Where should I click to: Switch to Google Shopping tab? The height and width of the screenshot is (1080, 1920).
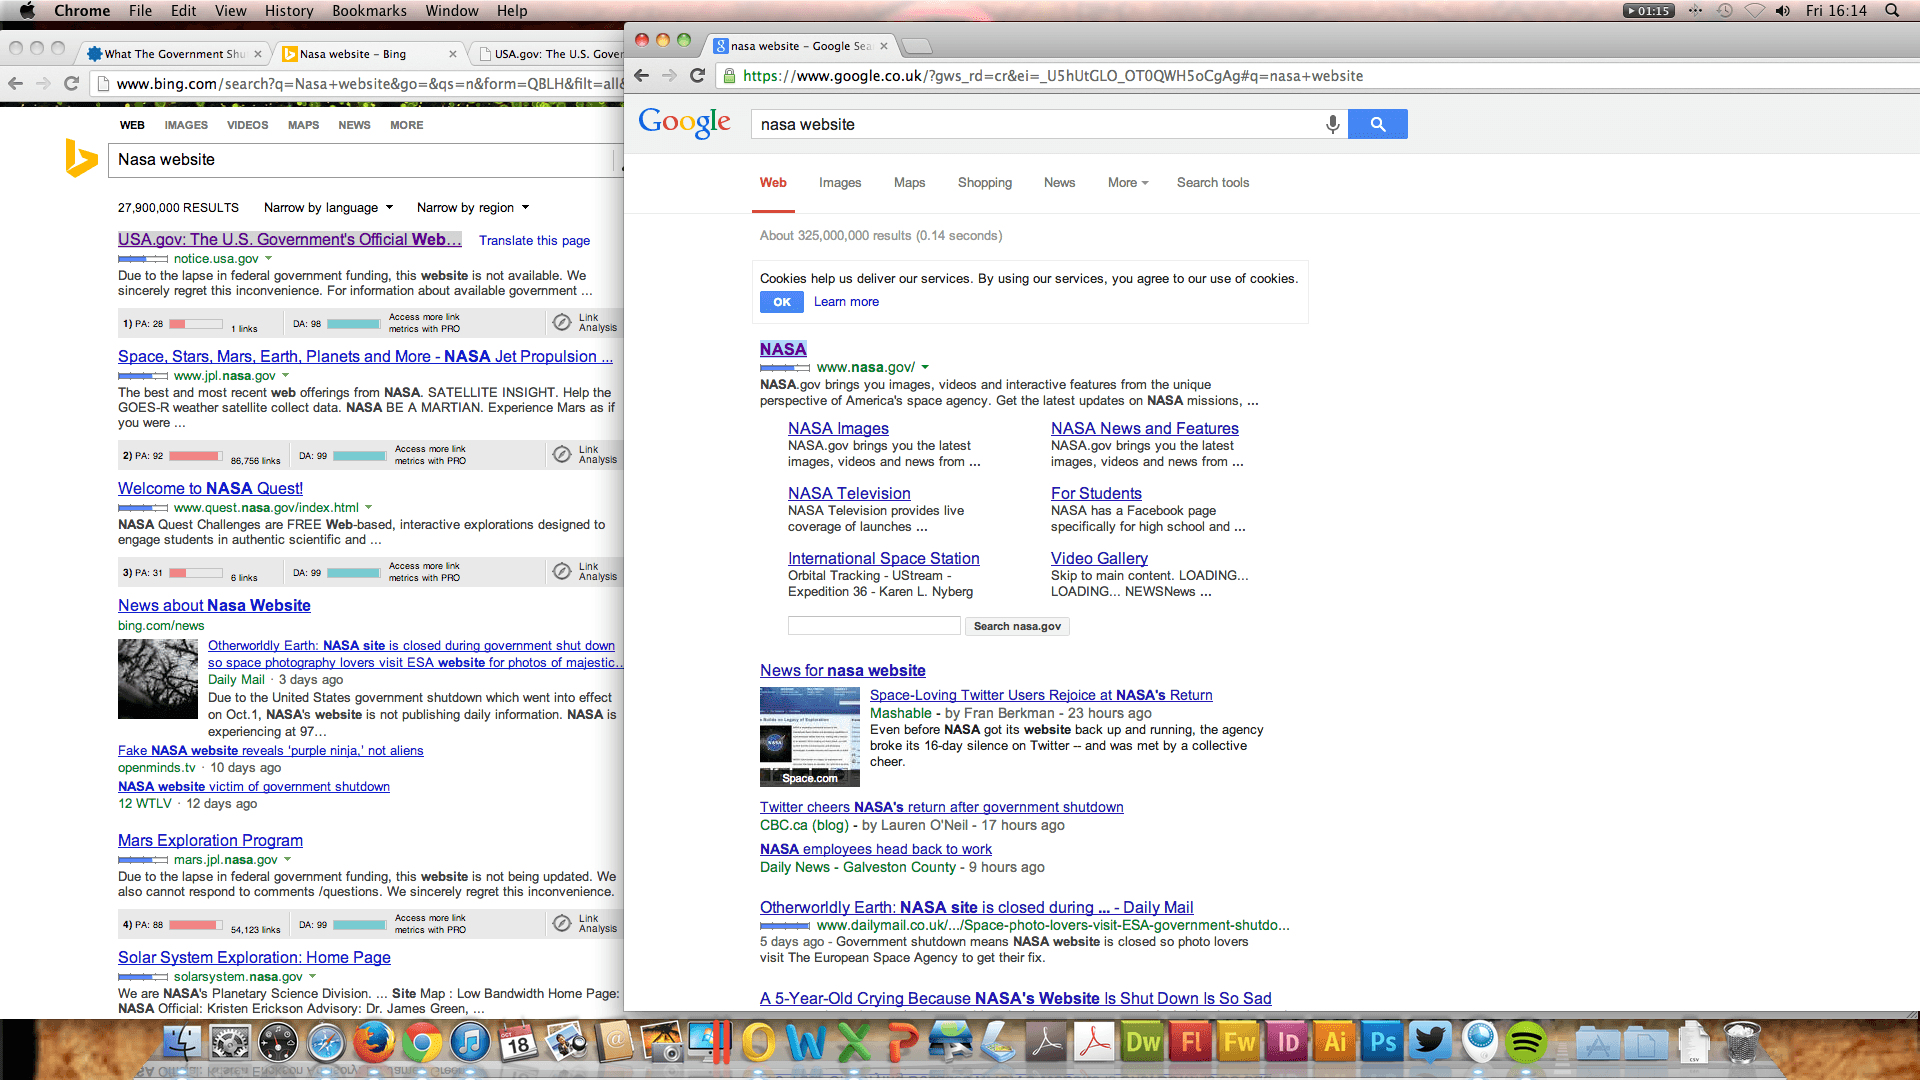tap(985, 183)
